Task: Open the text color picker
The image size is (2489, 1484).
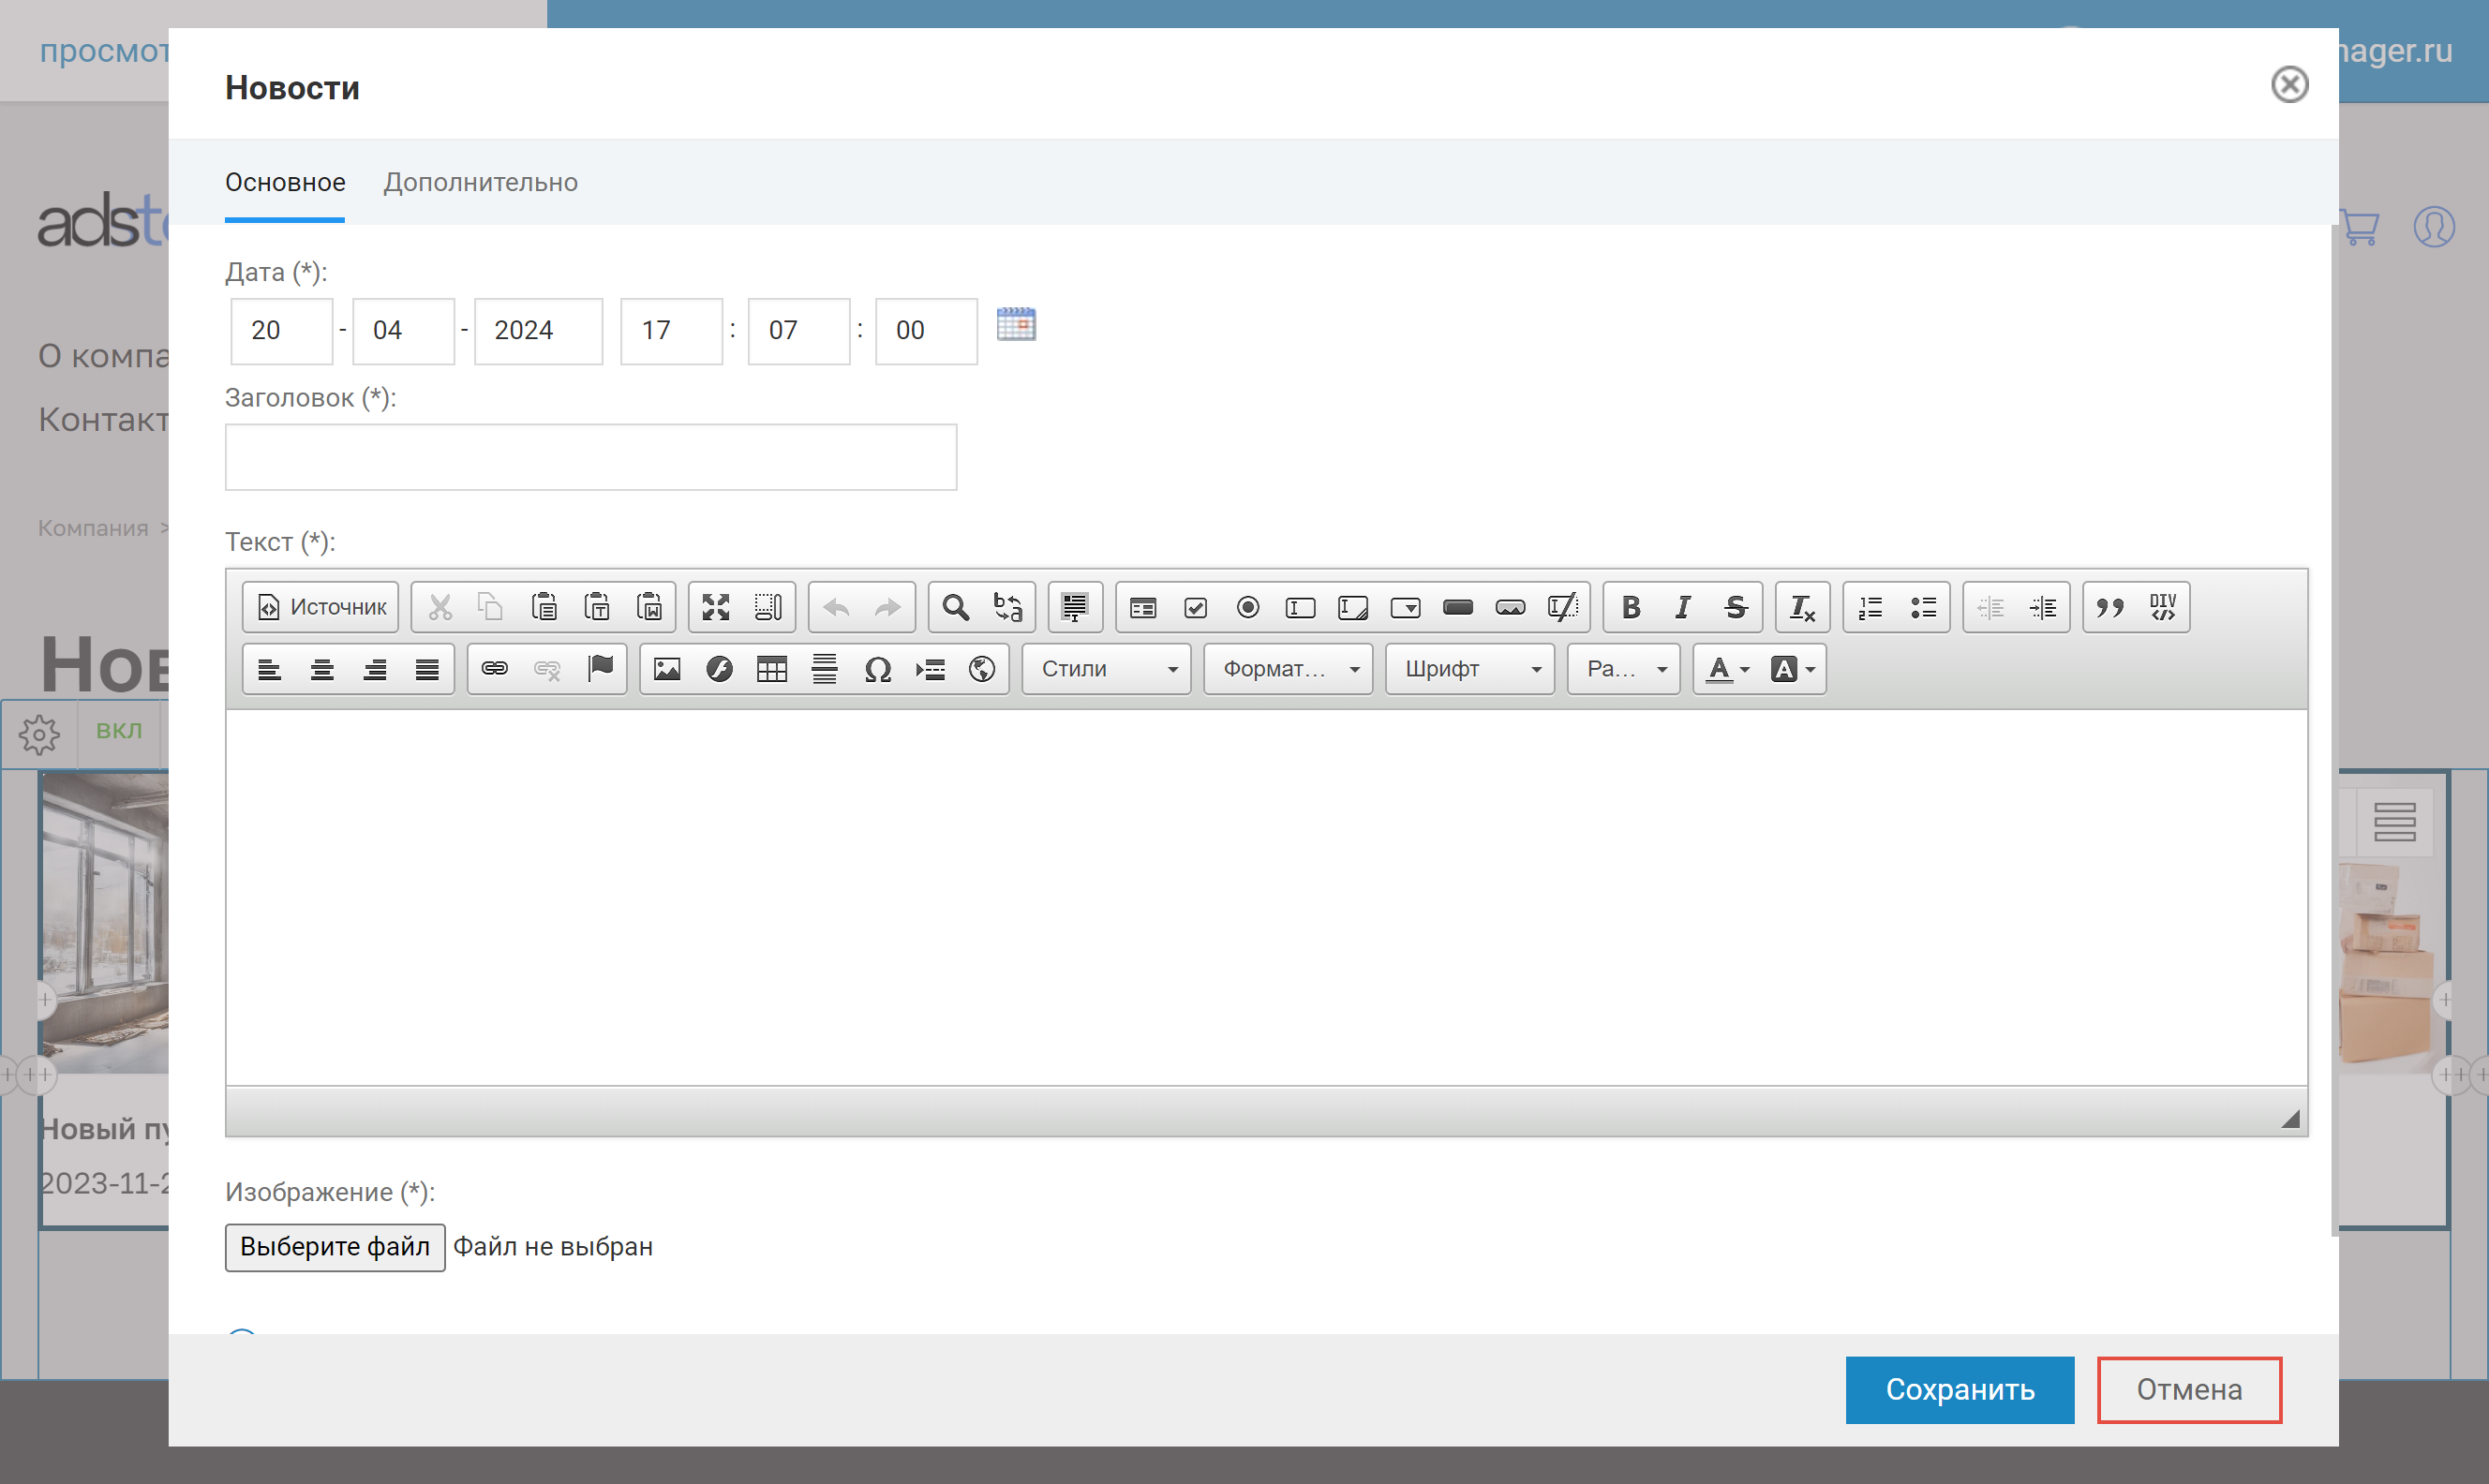Action: coord(1727,669)
